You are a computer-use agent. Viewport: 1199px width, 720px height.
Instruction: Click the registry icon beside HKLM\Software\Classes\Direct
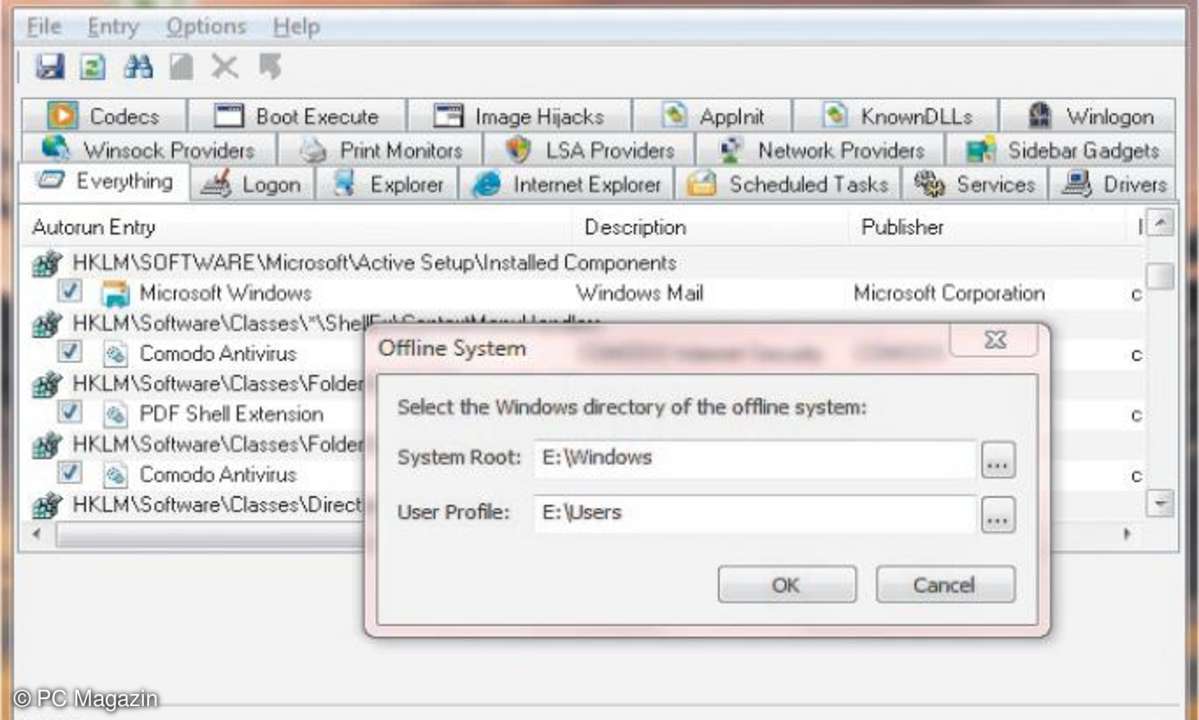coord(47,505)
